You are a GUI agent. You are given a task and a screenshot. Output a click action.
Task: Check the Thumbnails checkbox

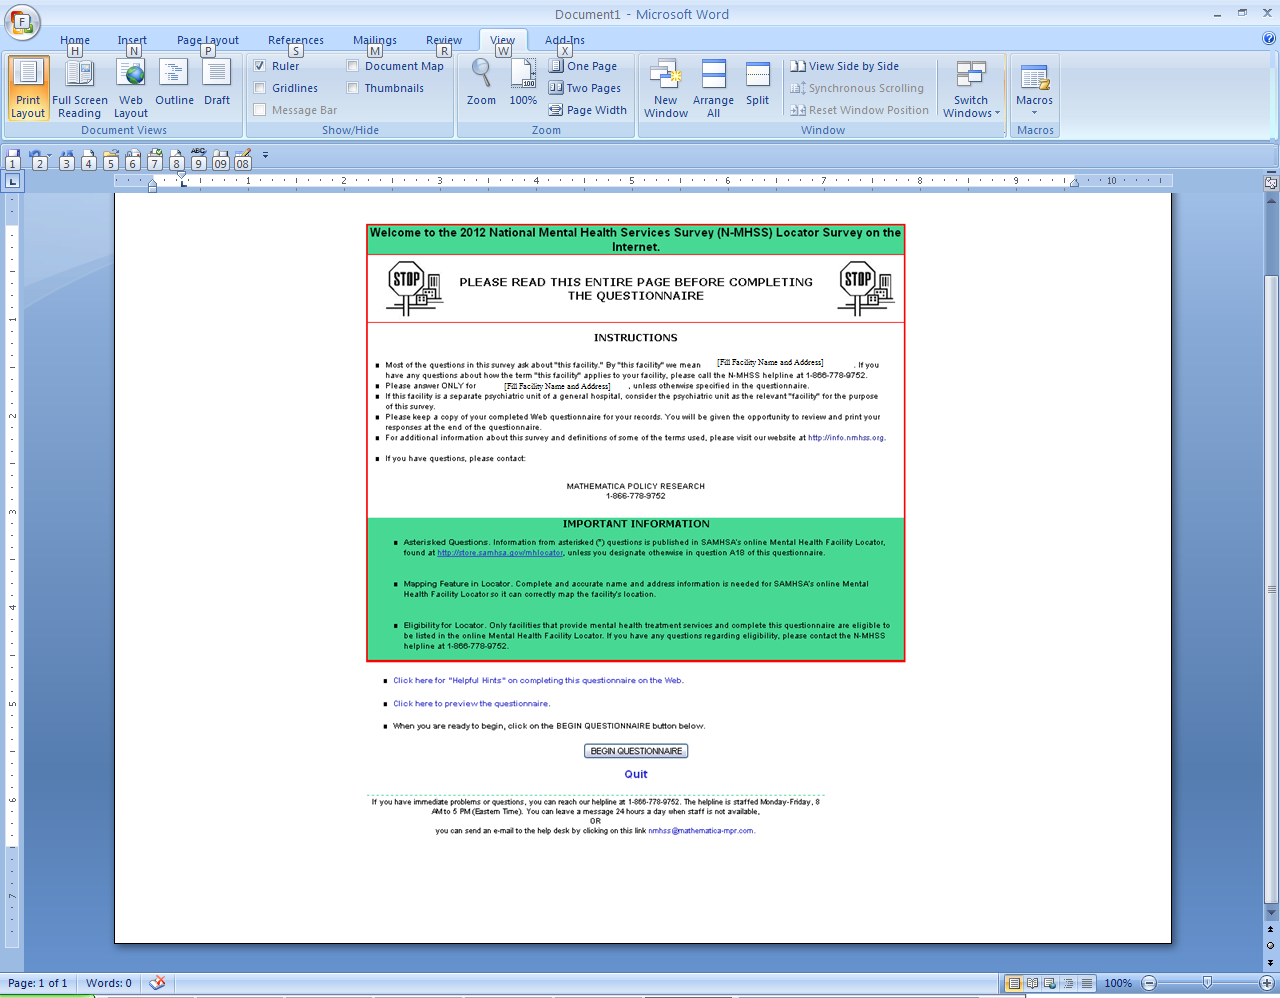click(353, 88)
